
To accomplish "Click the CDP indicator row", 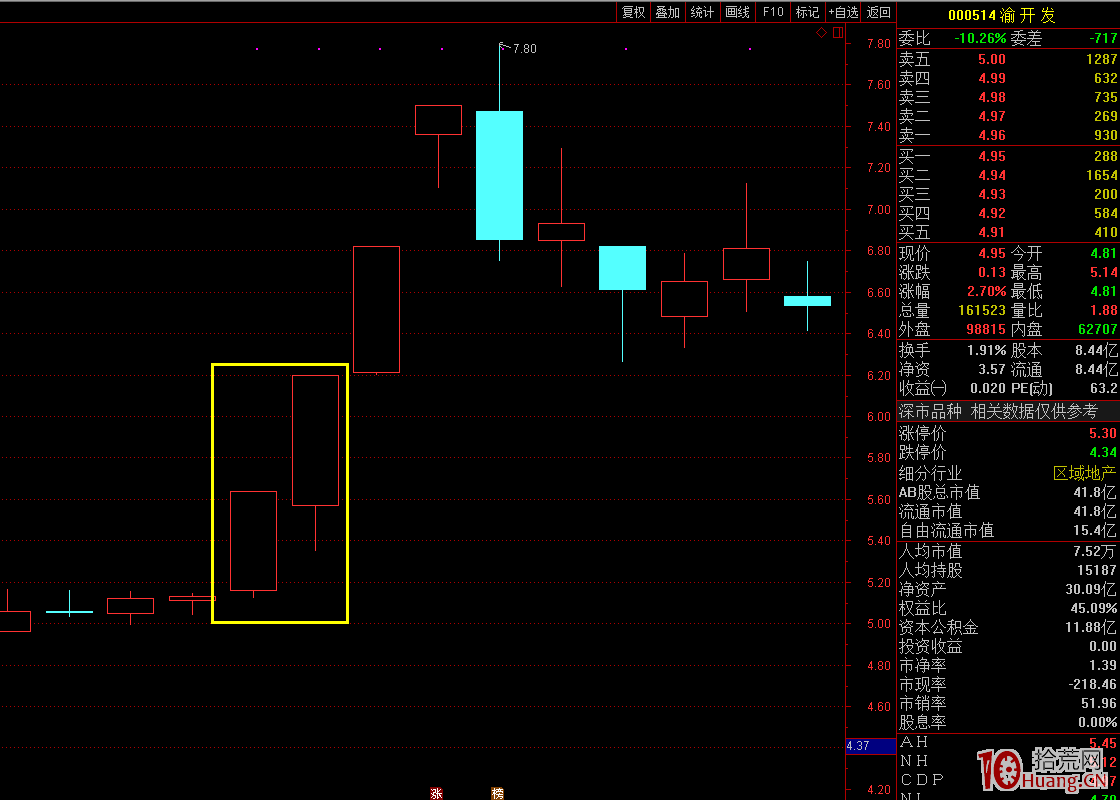I will (1008, 780).
